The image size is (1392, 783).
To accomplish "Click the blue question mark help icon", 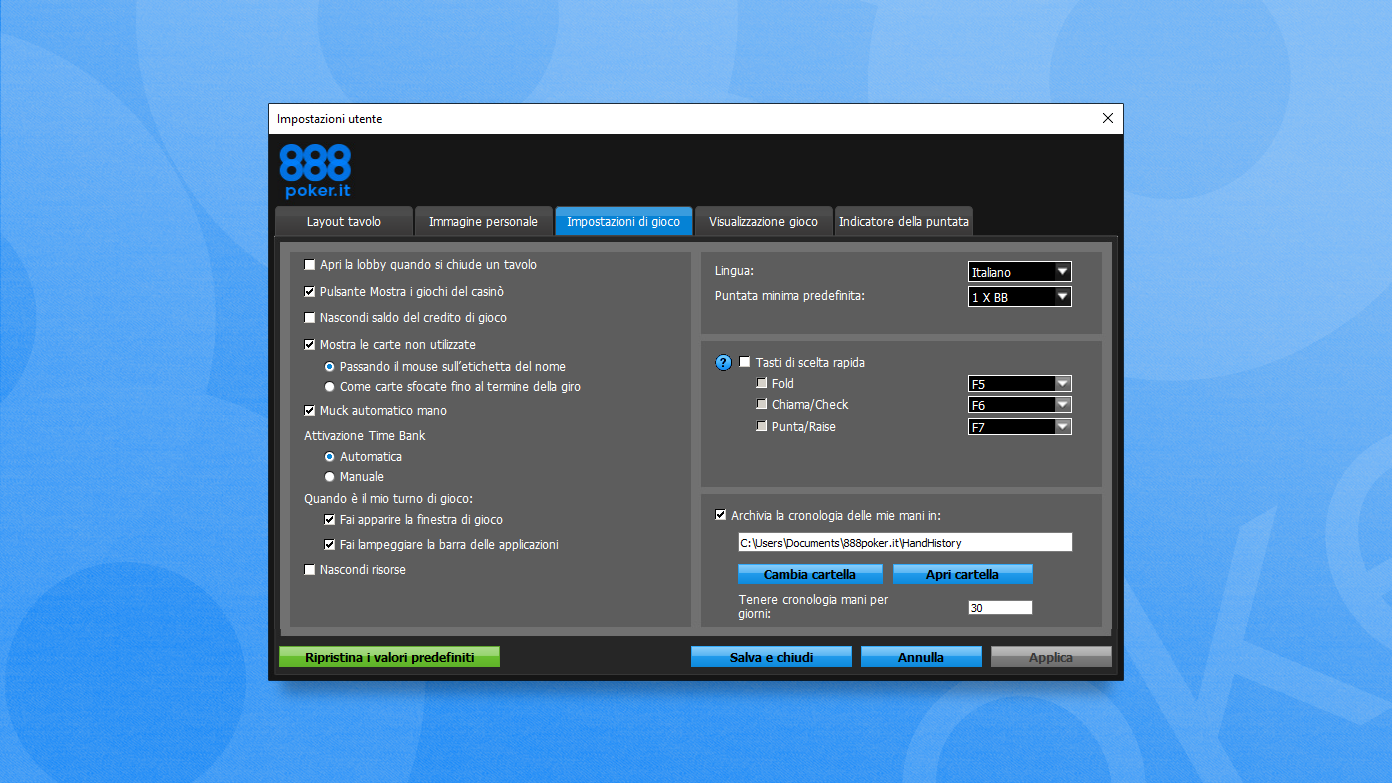I will click(724, 363).
